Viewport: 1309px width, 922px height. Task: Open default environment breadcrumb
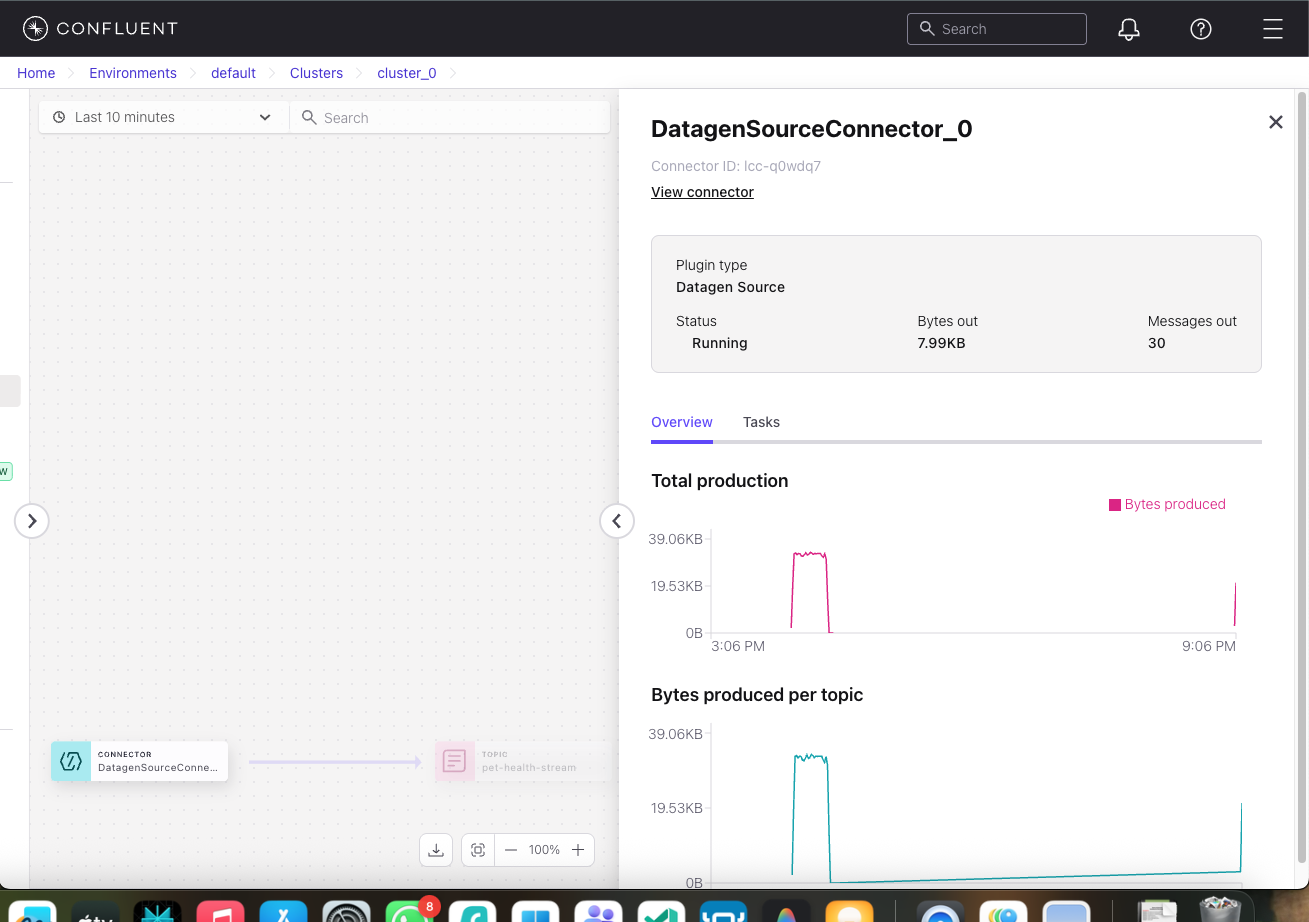[233, 73]
